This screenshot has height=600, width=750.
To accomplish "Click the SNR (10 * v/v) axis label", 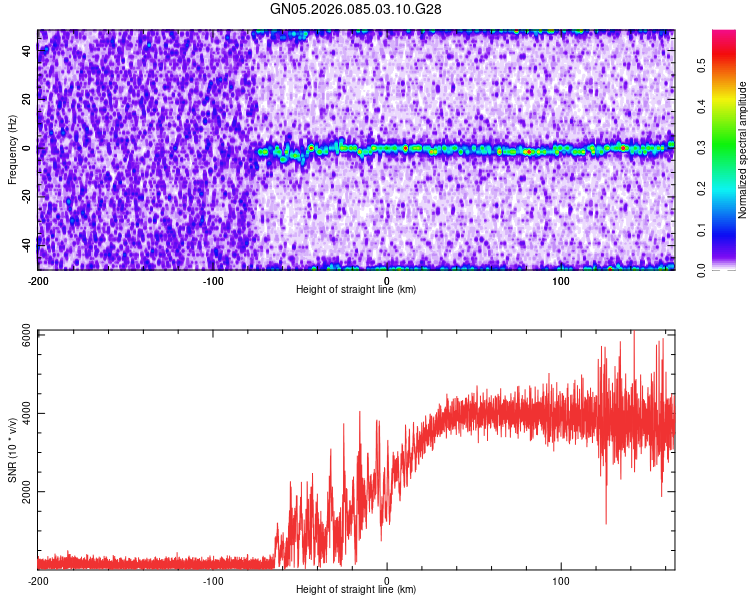I will pyautogui.click(x=12, y=450).
